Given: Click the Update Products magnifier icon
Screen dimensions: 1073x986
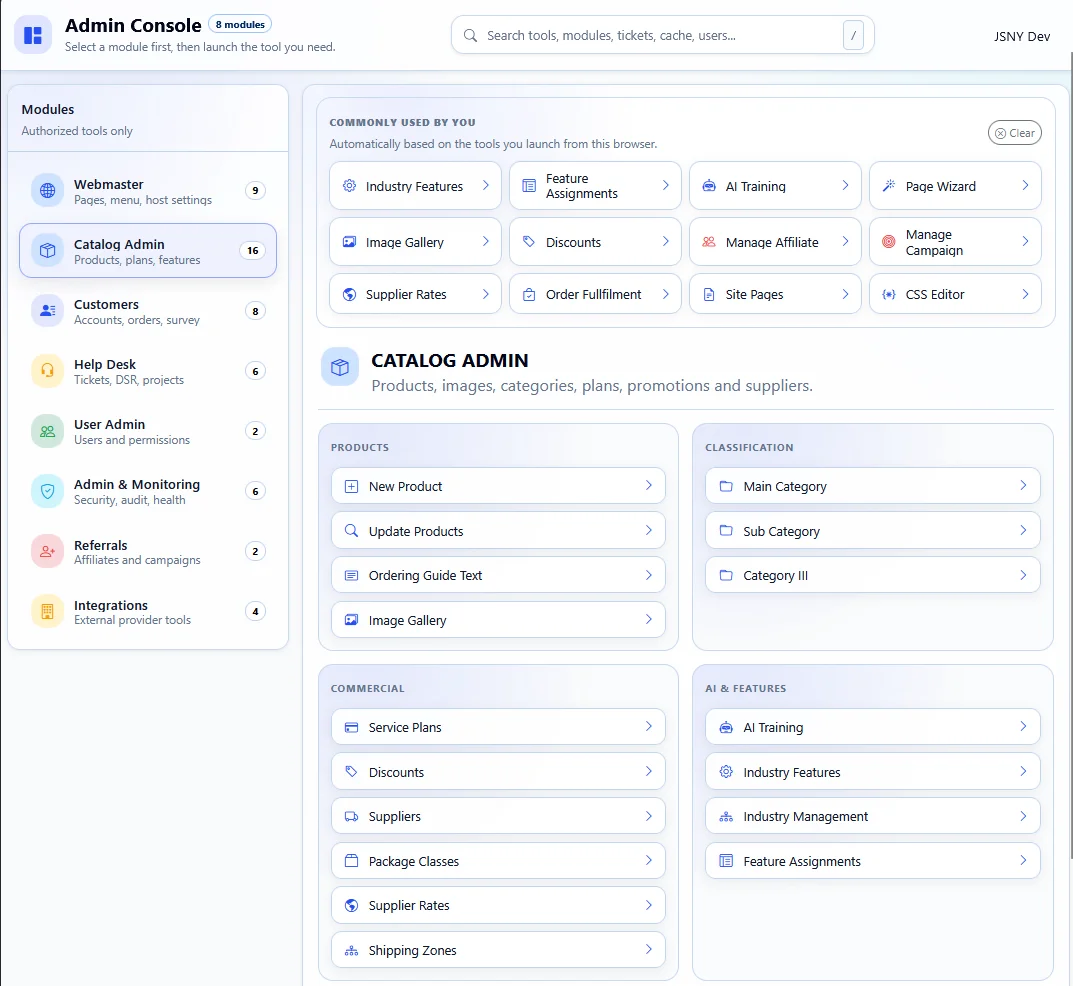Looking at the screenshot, I should [351, 531].
